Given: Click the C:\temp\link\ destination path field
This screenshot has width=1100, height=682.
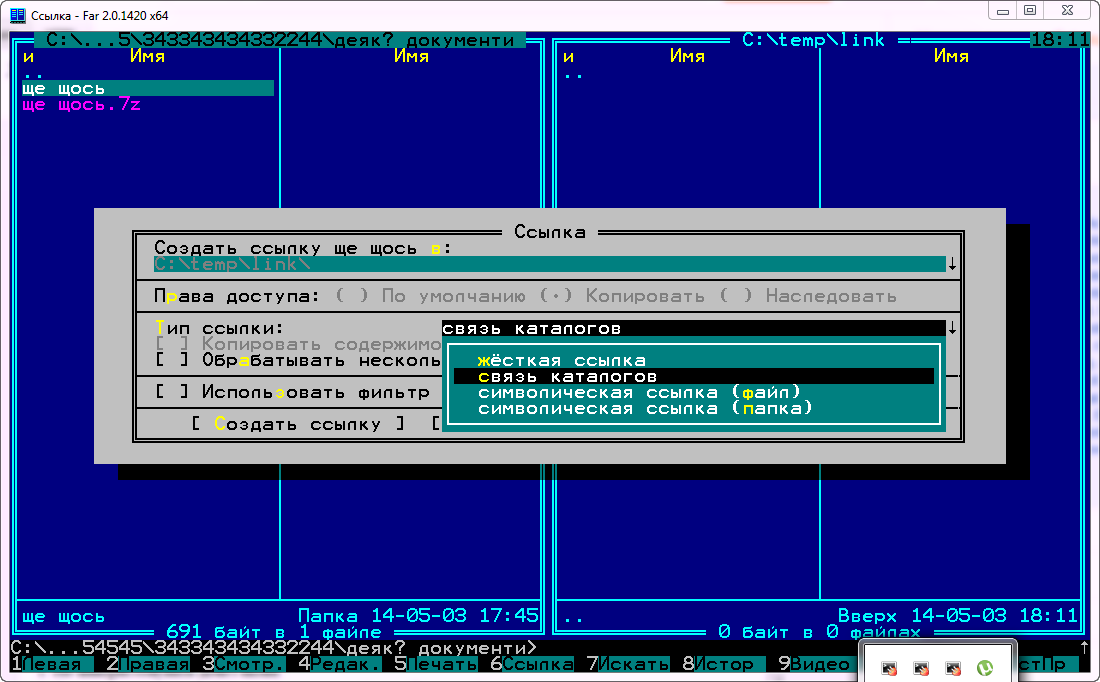Looking at the screenshot, I should [548, 264].
